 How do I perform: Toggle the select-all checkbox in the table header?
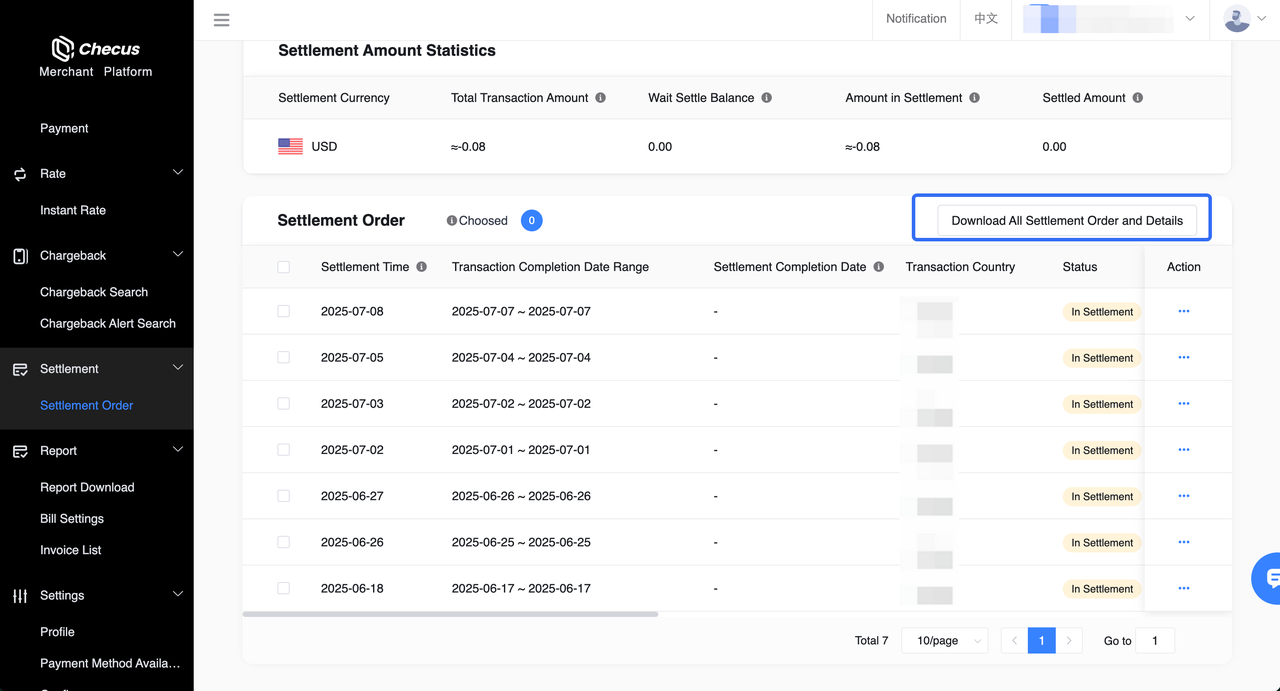pos(284,267)
